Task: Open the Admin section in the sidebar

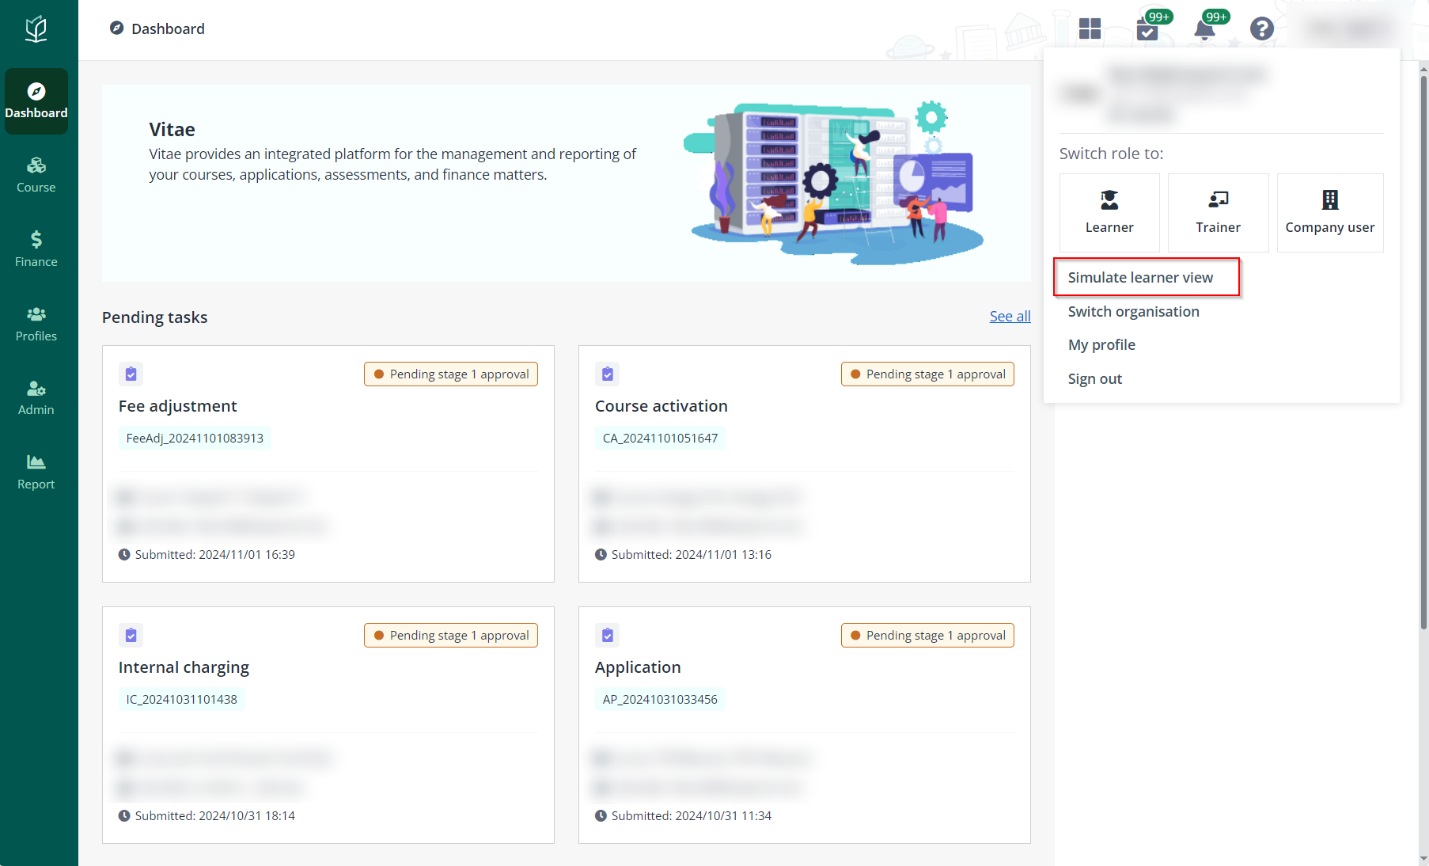Action: [36, 398]
